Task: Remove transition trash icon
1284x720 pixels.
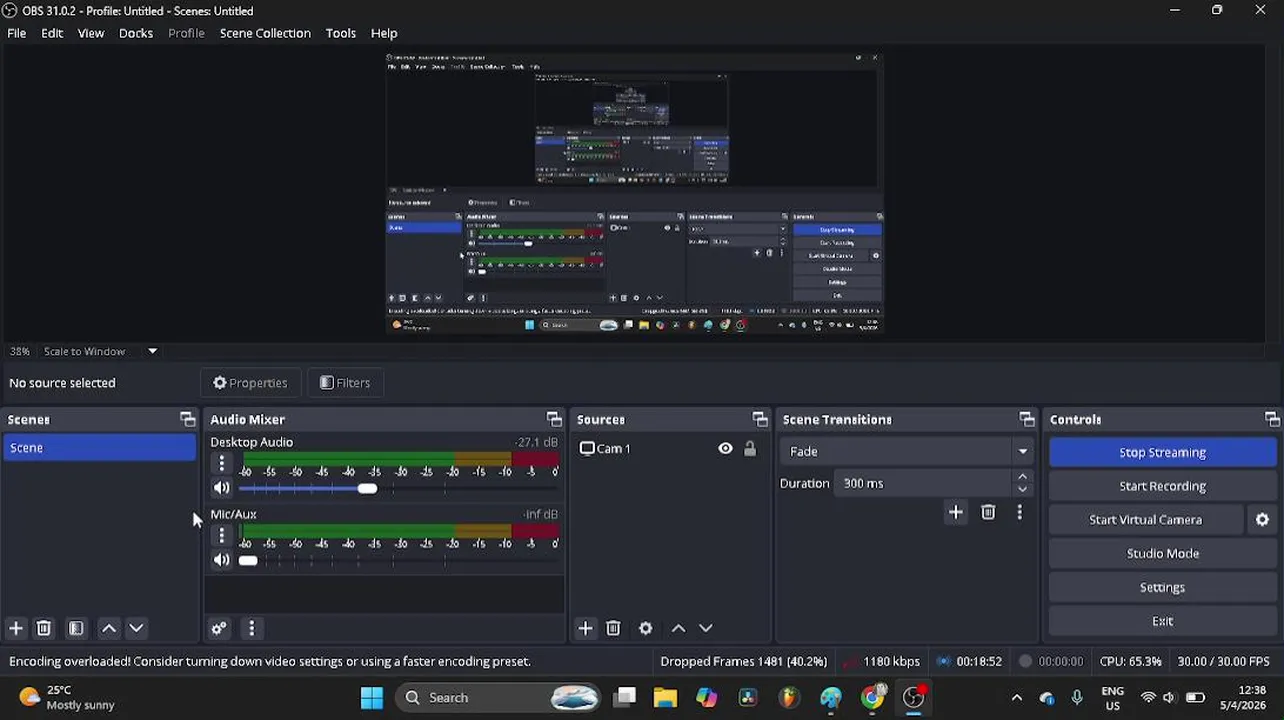Action: click(988, 512)
